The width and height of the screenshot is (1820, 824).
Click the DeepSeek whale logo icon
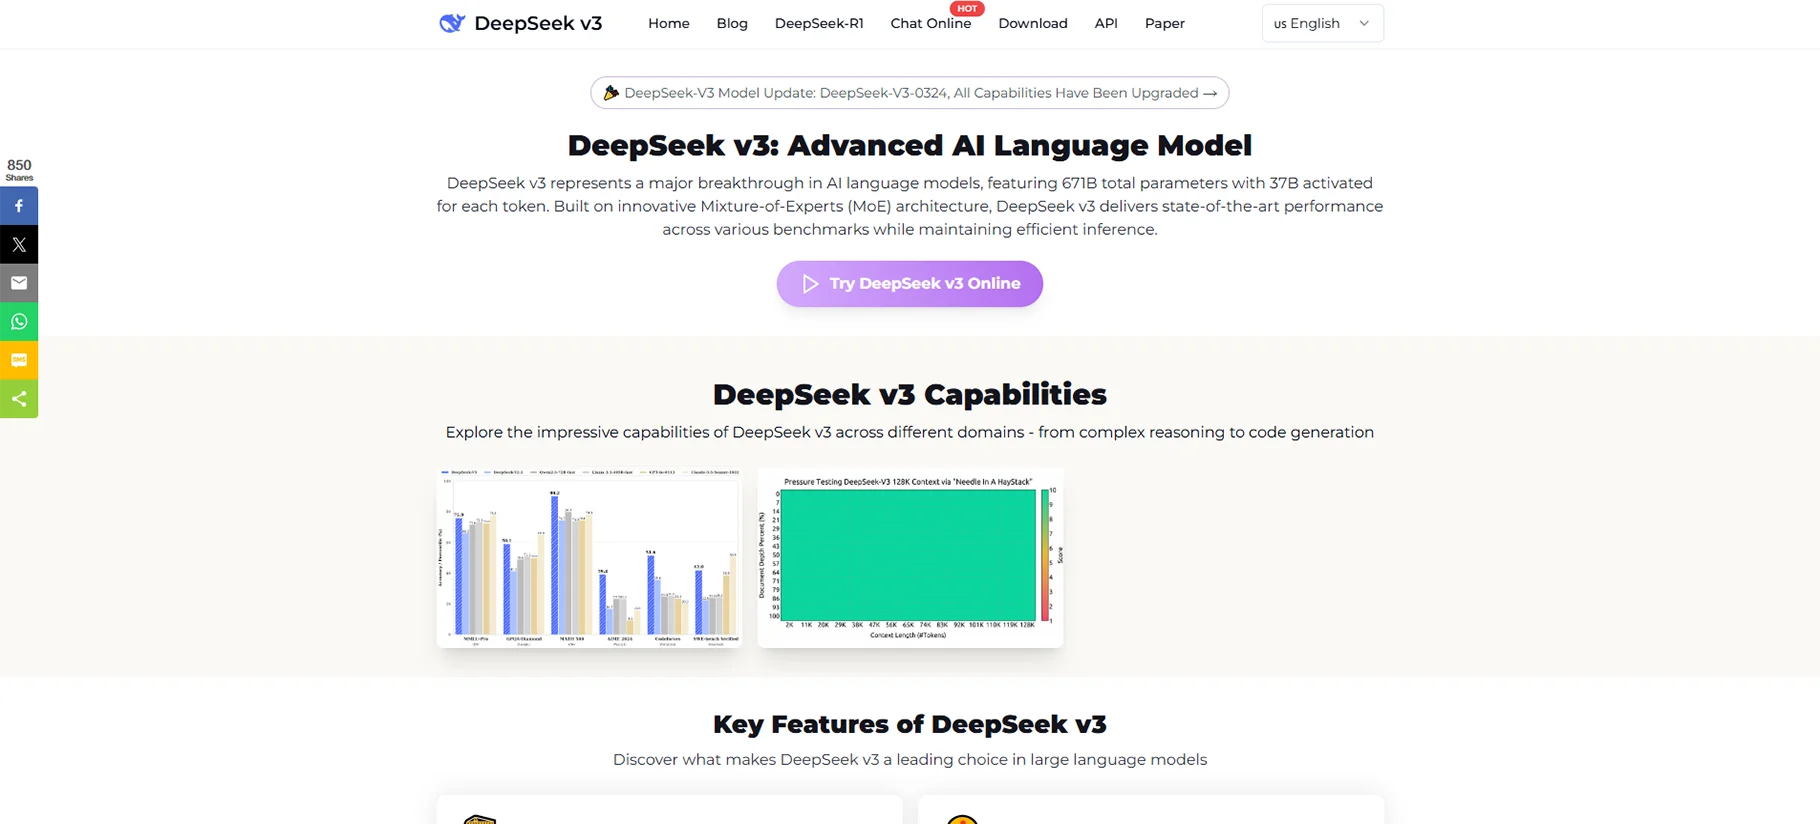click(x=452, y=23)
